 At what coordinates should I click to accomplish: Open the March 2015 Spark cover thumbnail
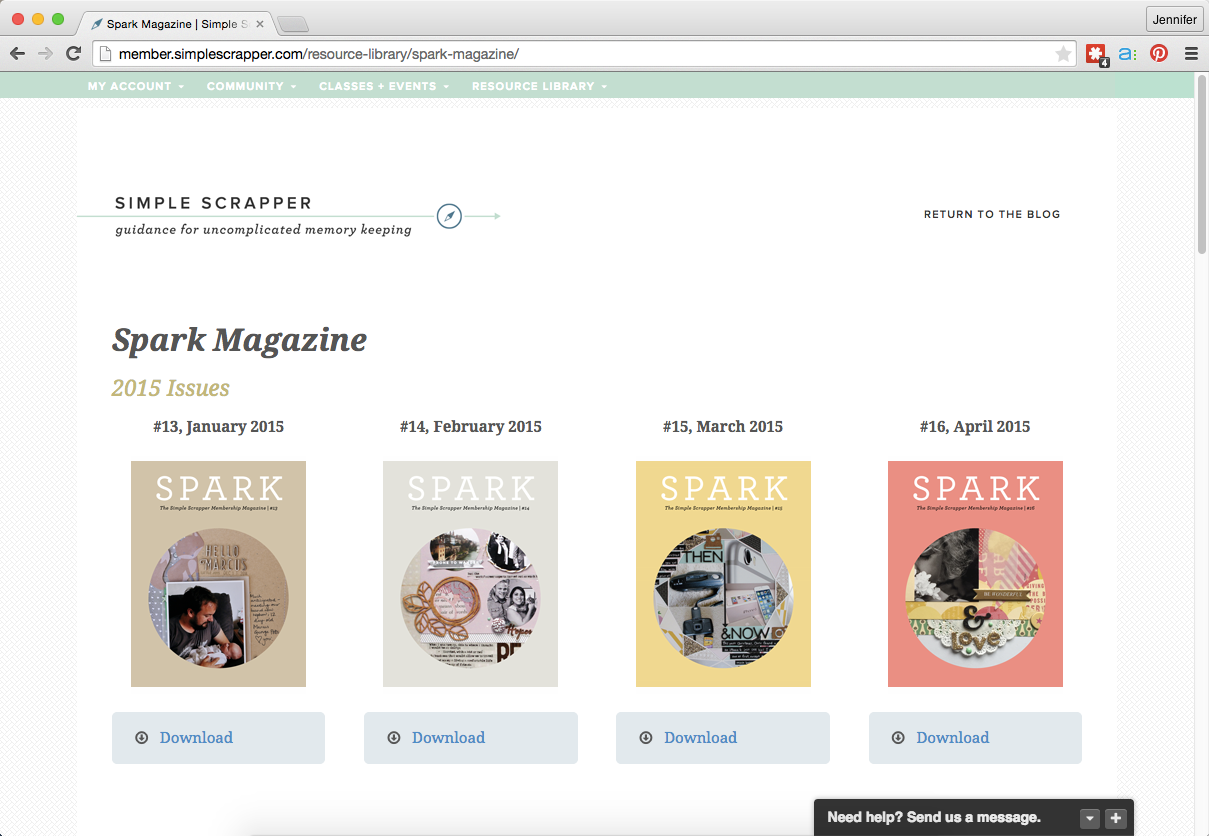(x=723, y=574)
